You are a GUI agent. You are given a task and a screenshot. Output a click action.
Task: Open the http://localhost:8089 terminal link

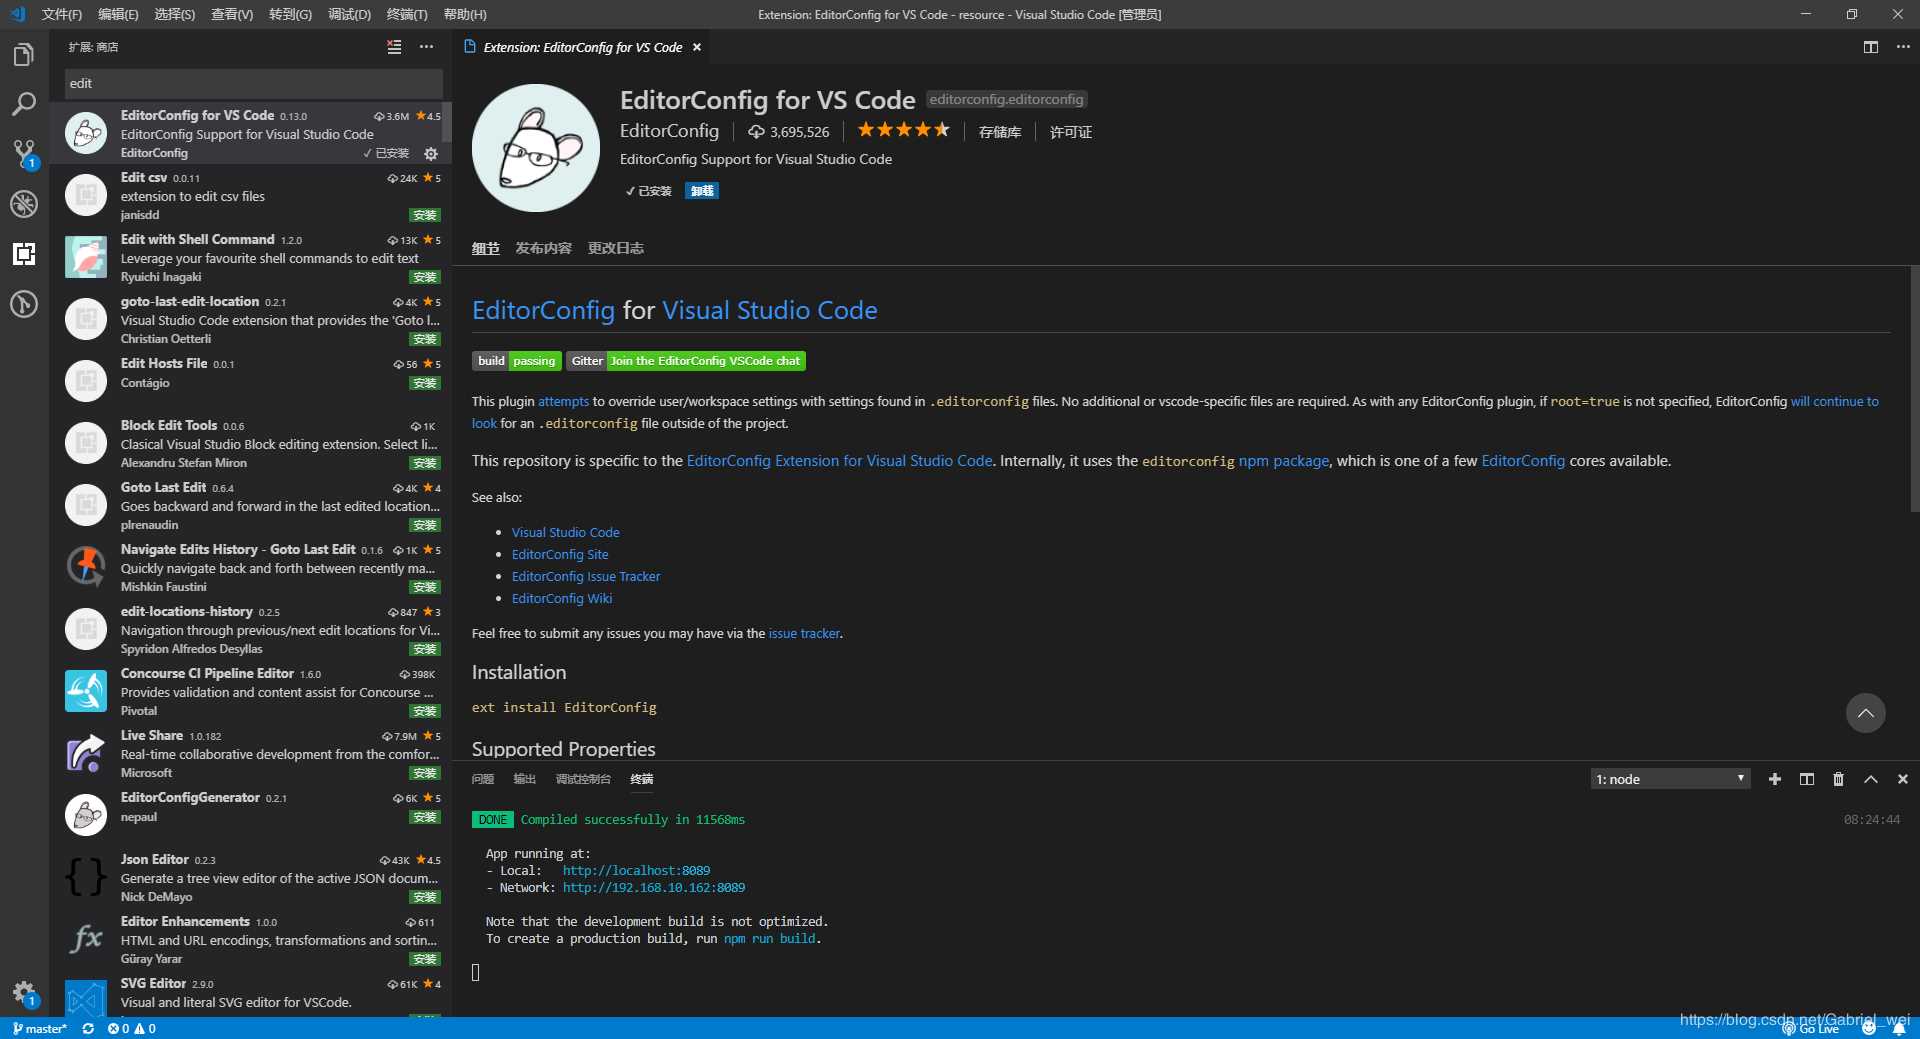(636, 870)
